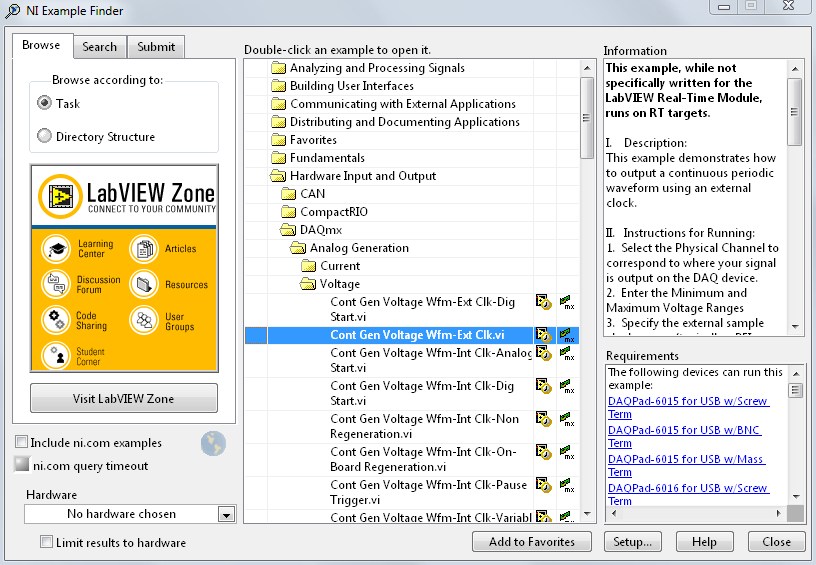
Task: Open the Student Corner icon
Action: (x=57, y=356)
